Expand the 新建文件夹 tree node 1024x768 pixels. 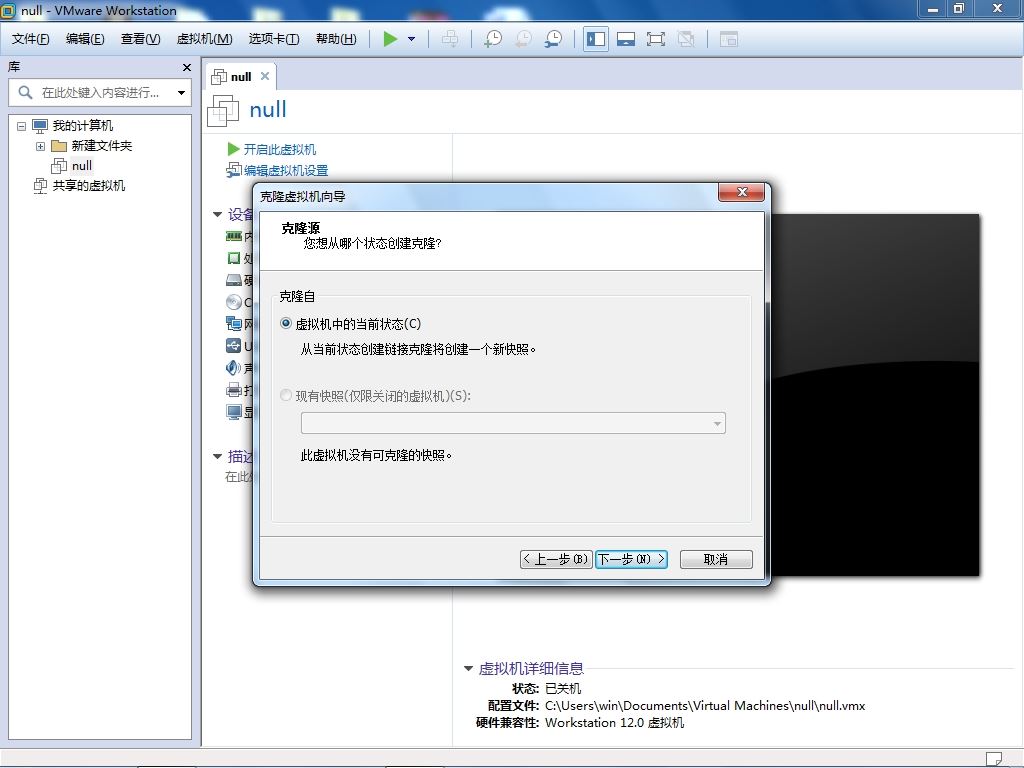click(x=40, y=146)
